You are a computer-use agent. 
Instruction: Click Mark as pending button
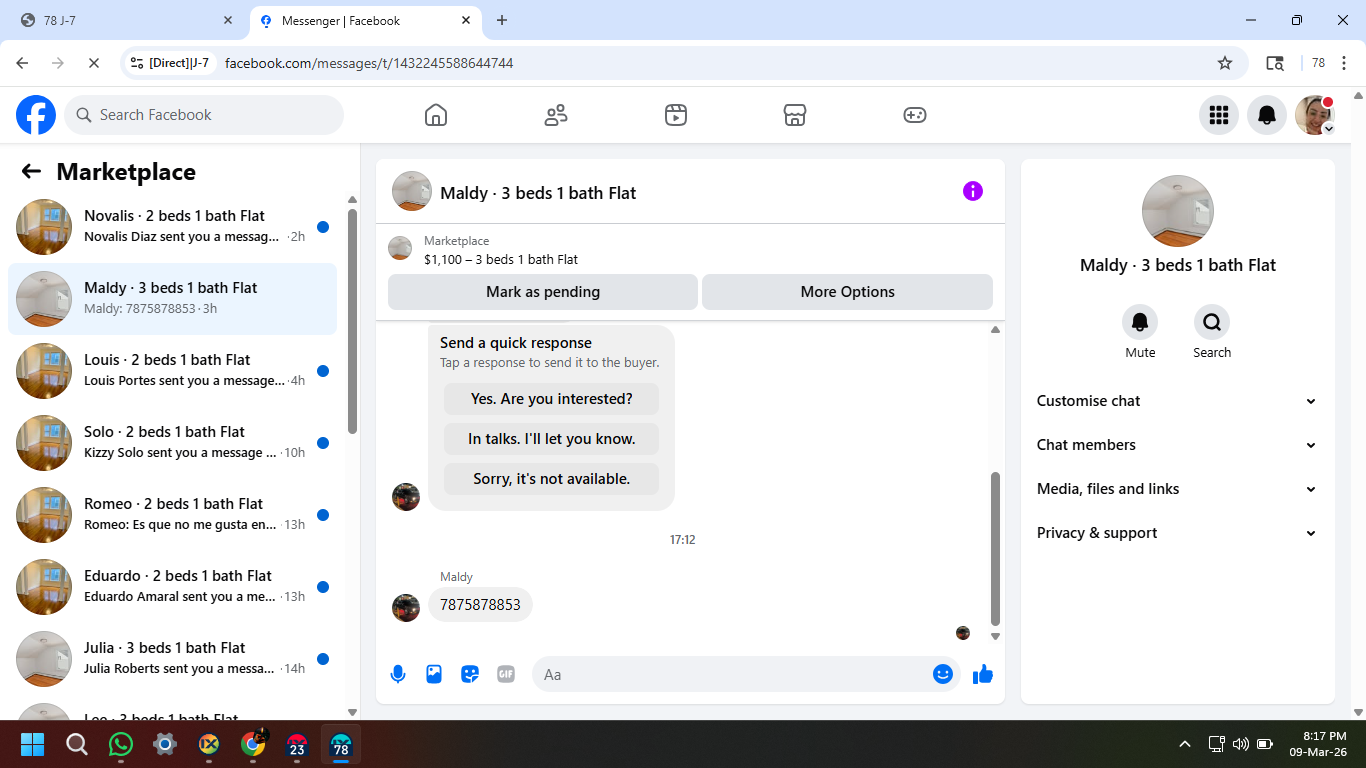click(x=543, y=292)
